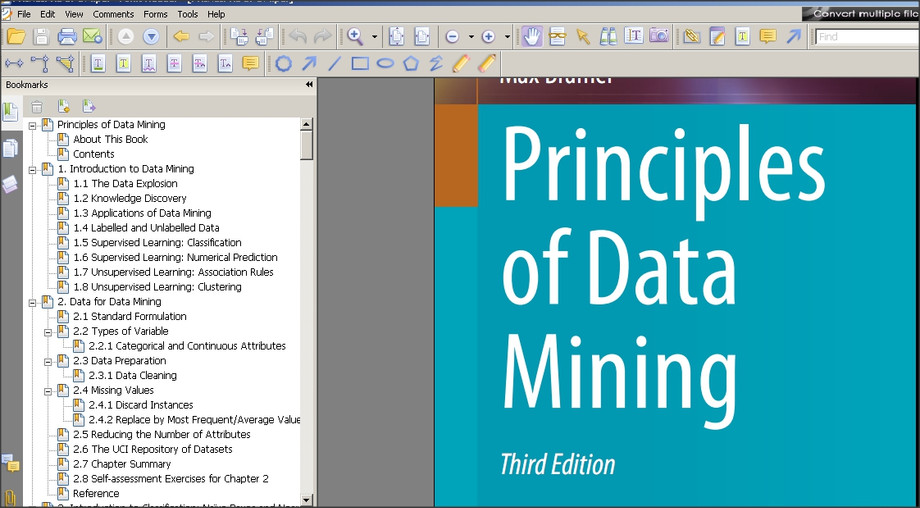Click the Snapshot camera tool
Viewport: 920px width, 508px height.
click(659, 37)
